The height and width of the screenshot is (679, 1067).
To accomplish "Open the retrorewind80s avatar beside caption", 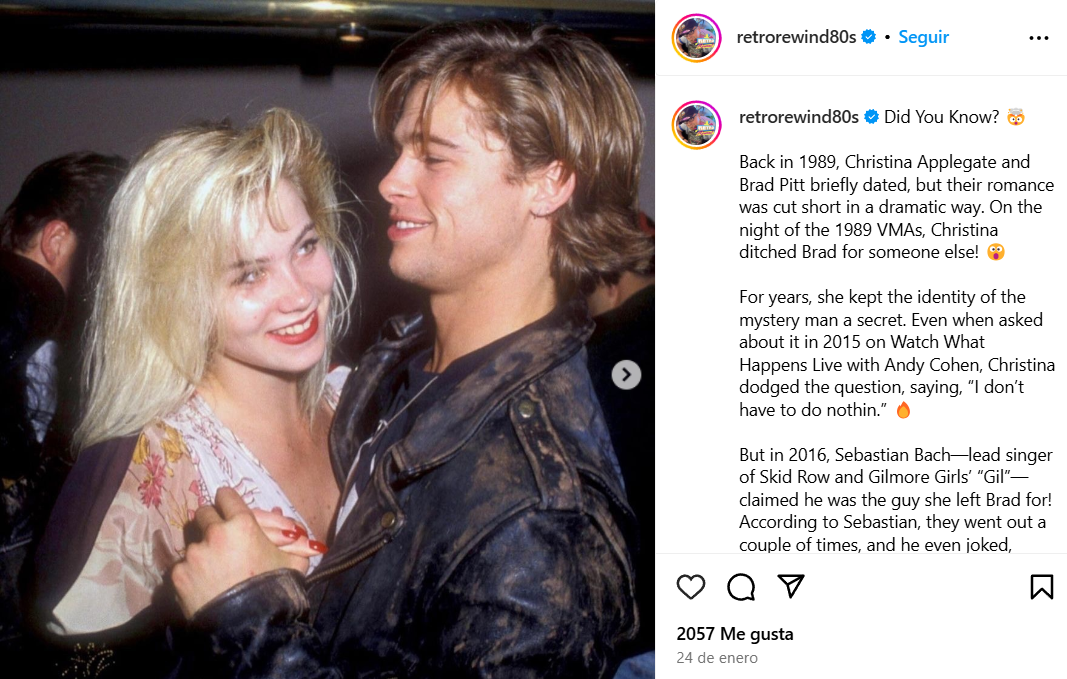I will [696, 125].
